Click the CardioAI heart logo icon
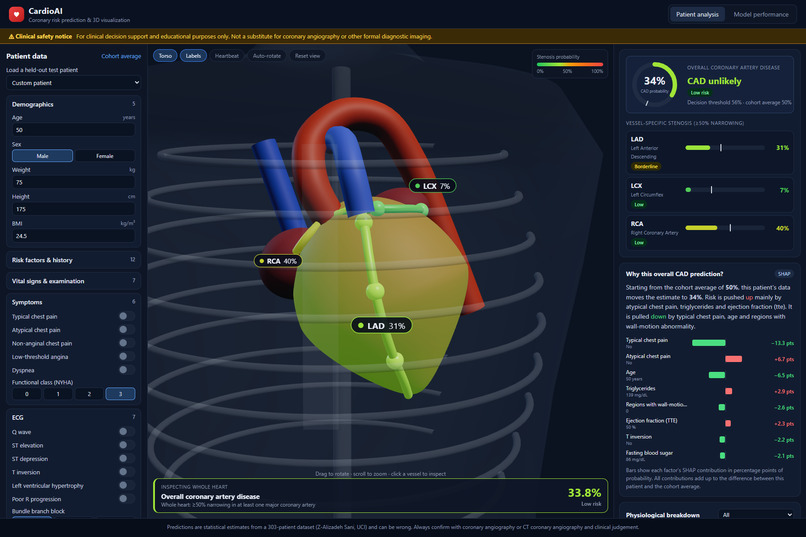Viewport: 806px width, 537px height. point(16,14)
